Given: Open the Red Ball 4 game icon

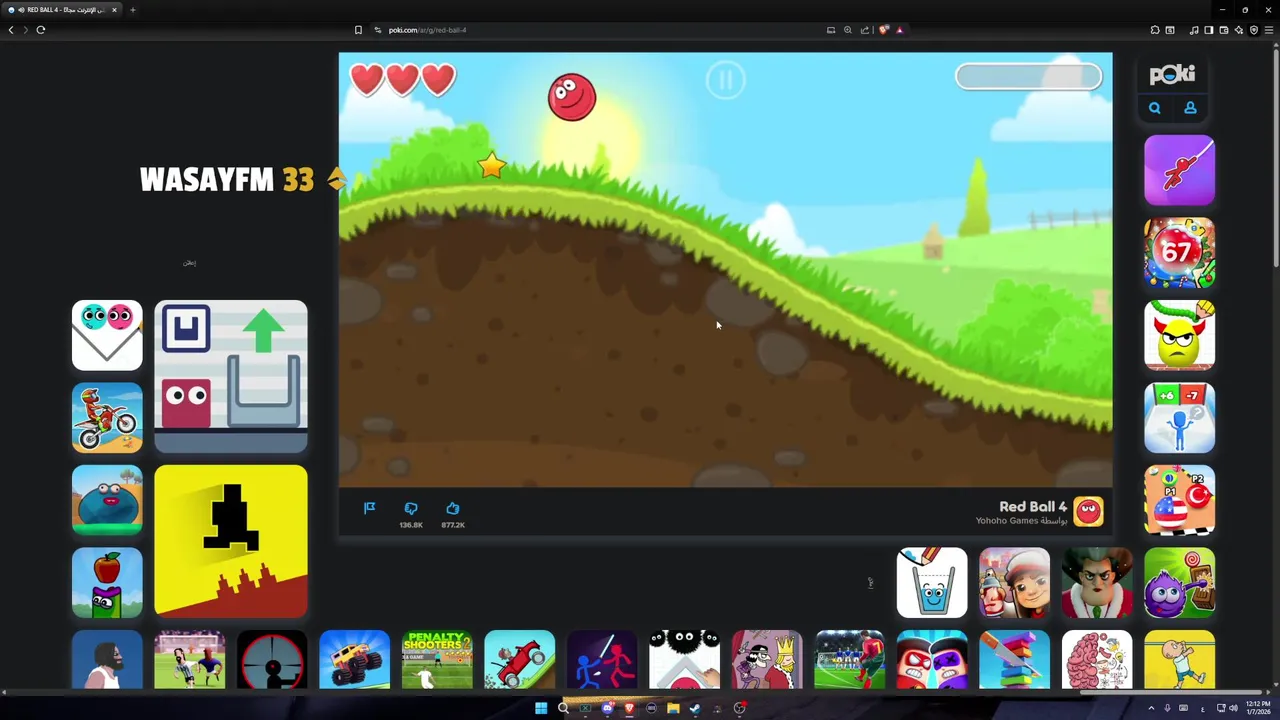Looking at the screenshot, I should [x=1088, y=511].
